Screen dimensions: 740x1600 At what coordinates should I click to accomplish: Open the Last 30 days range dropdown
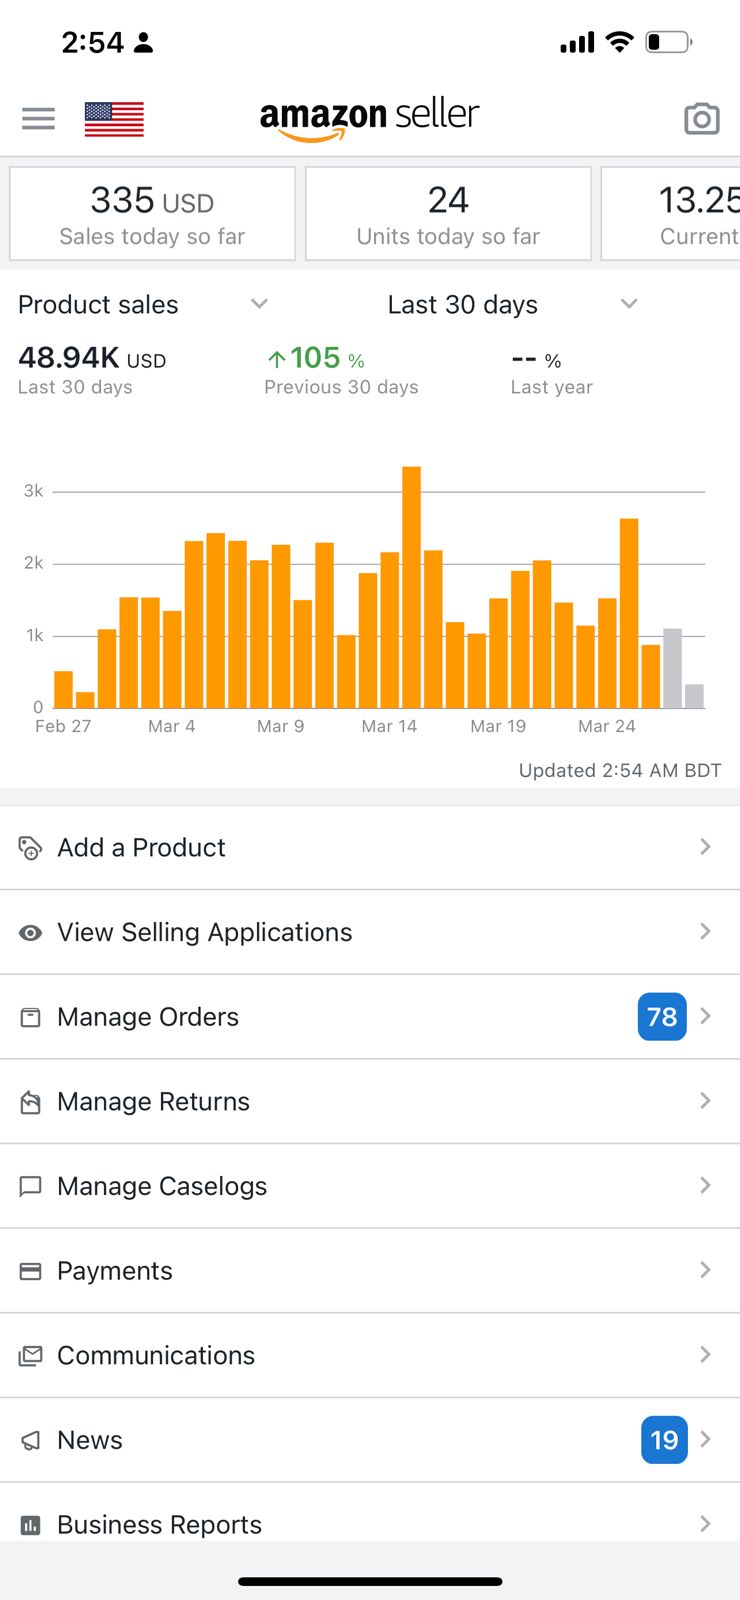(628, 304)
